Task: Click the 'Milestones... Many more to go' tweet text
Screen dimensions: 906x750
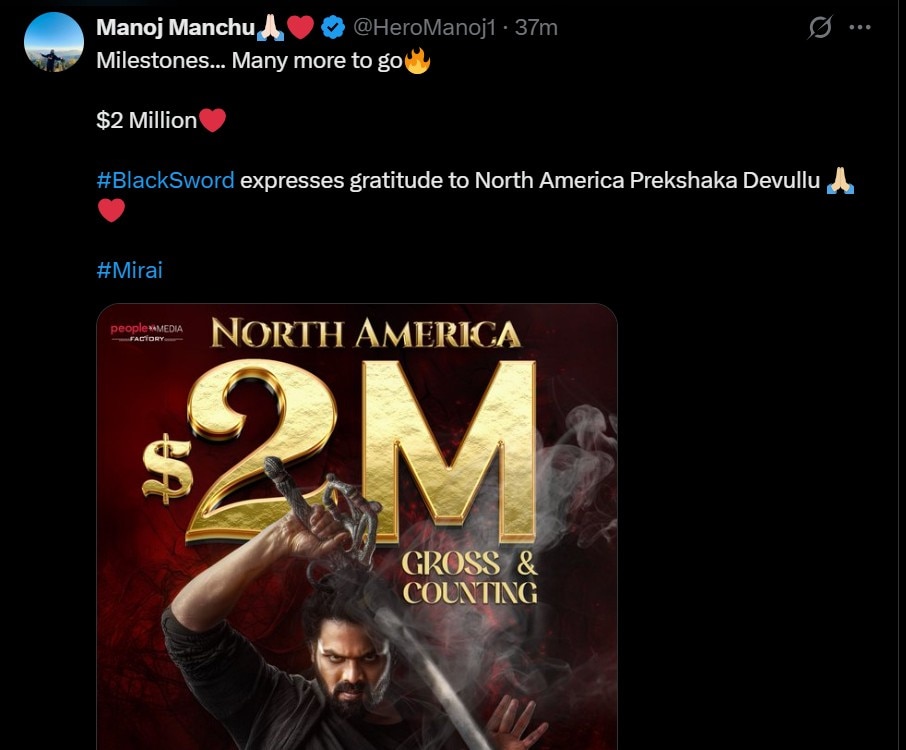Action: (250, 61)
